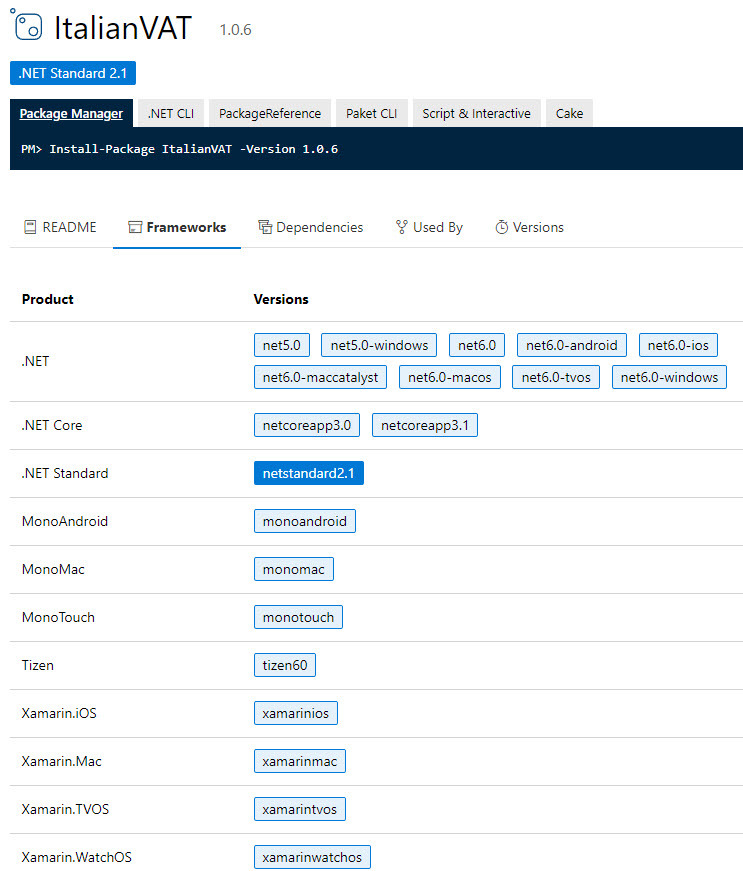Click the .NET Core product row label
743x871 pixels.
click(52, 426)
